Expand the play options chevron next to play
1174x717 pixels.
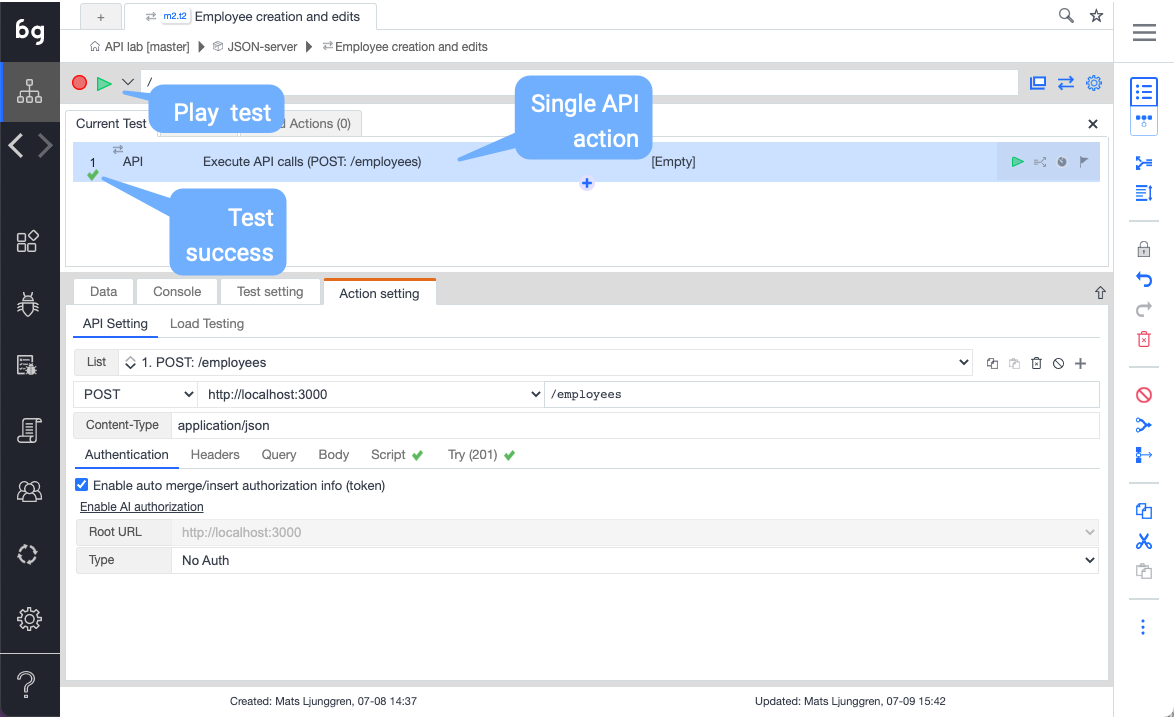coord(128,82)
